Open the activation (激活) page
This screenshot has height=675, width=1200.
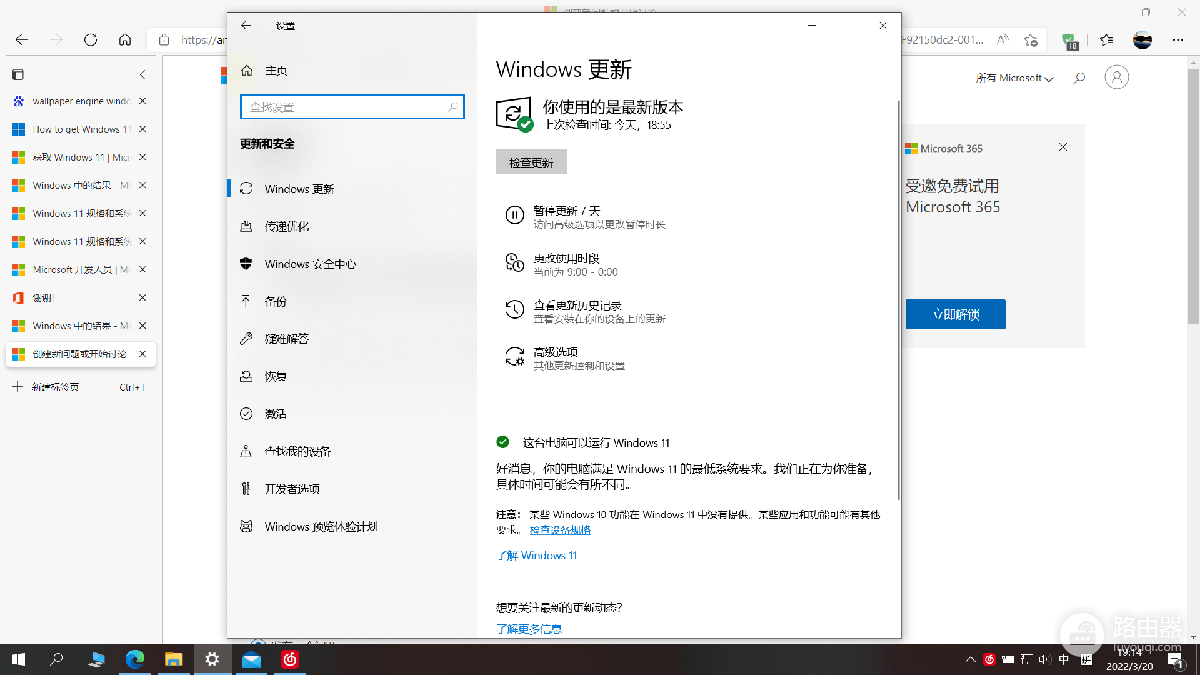pos(352,414)
